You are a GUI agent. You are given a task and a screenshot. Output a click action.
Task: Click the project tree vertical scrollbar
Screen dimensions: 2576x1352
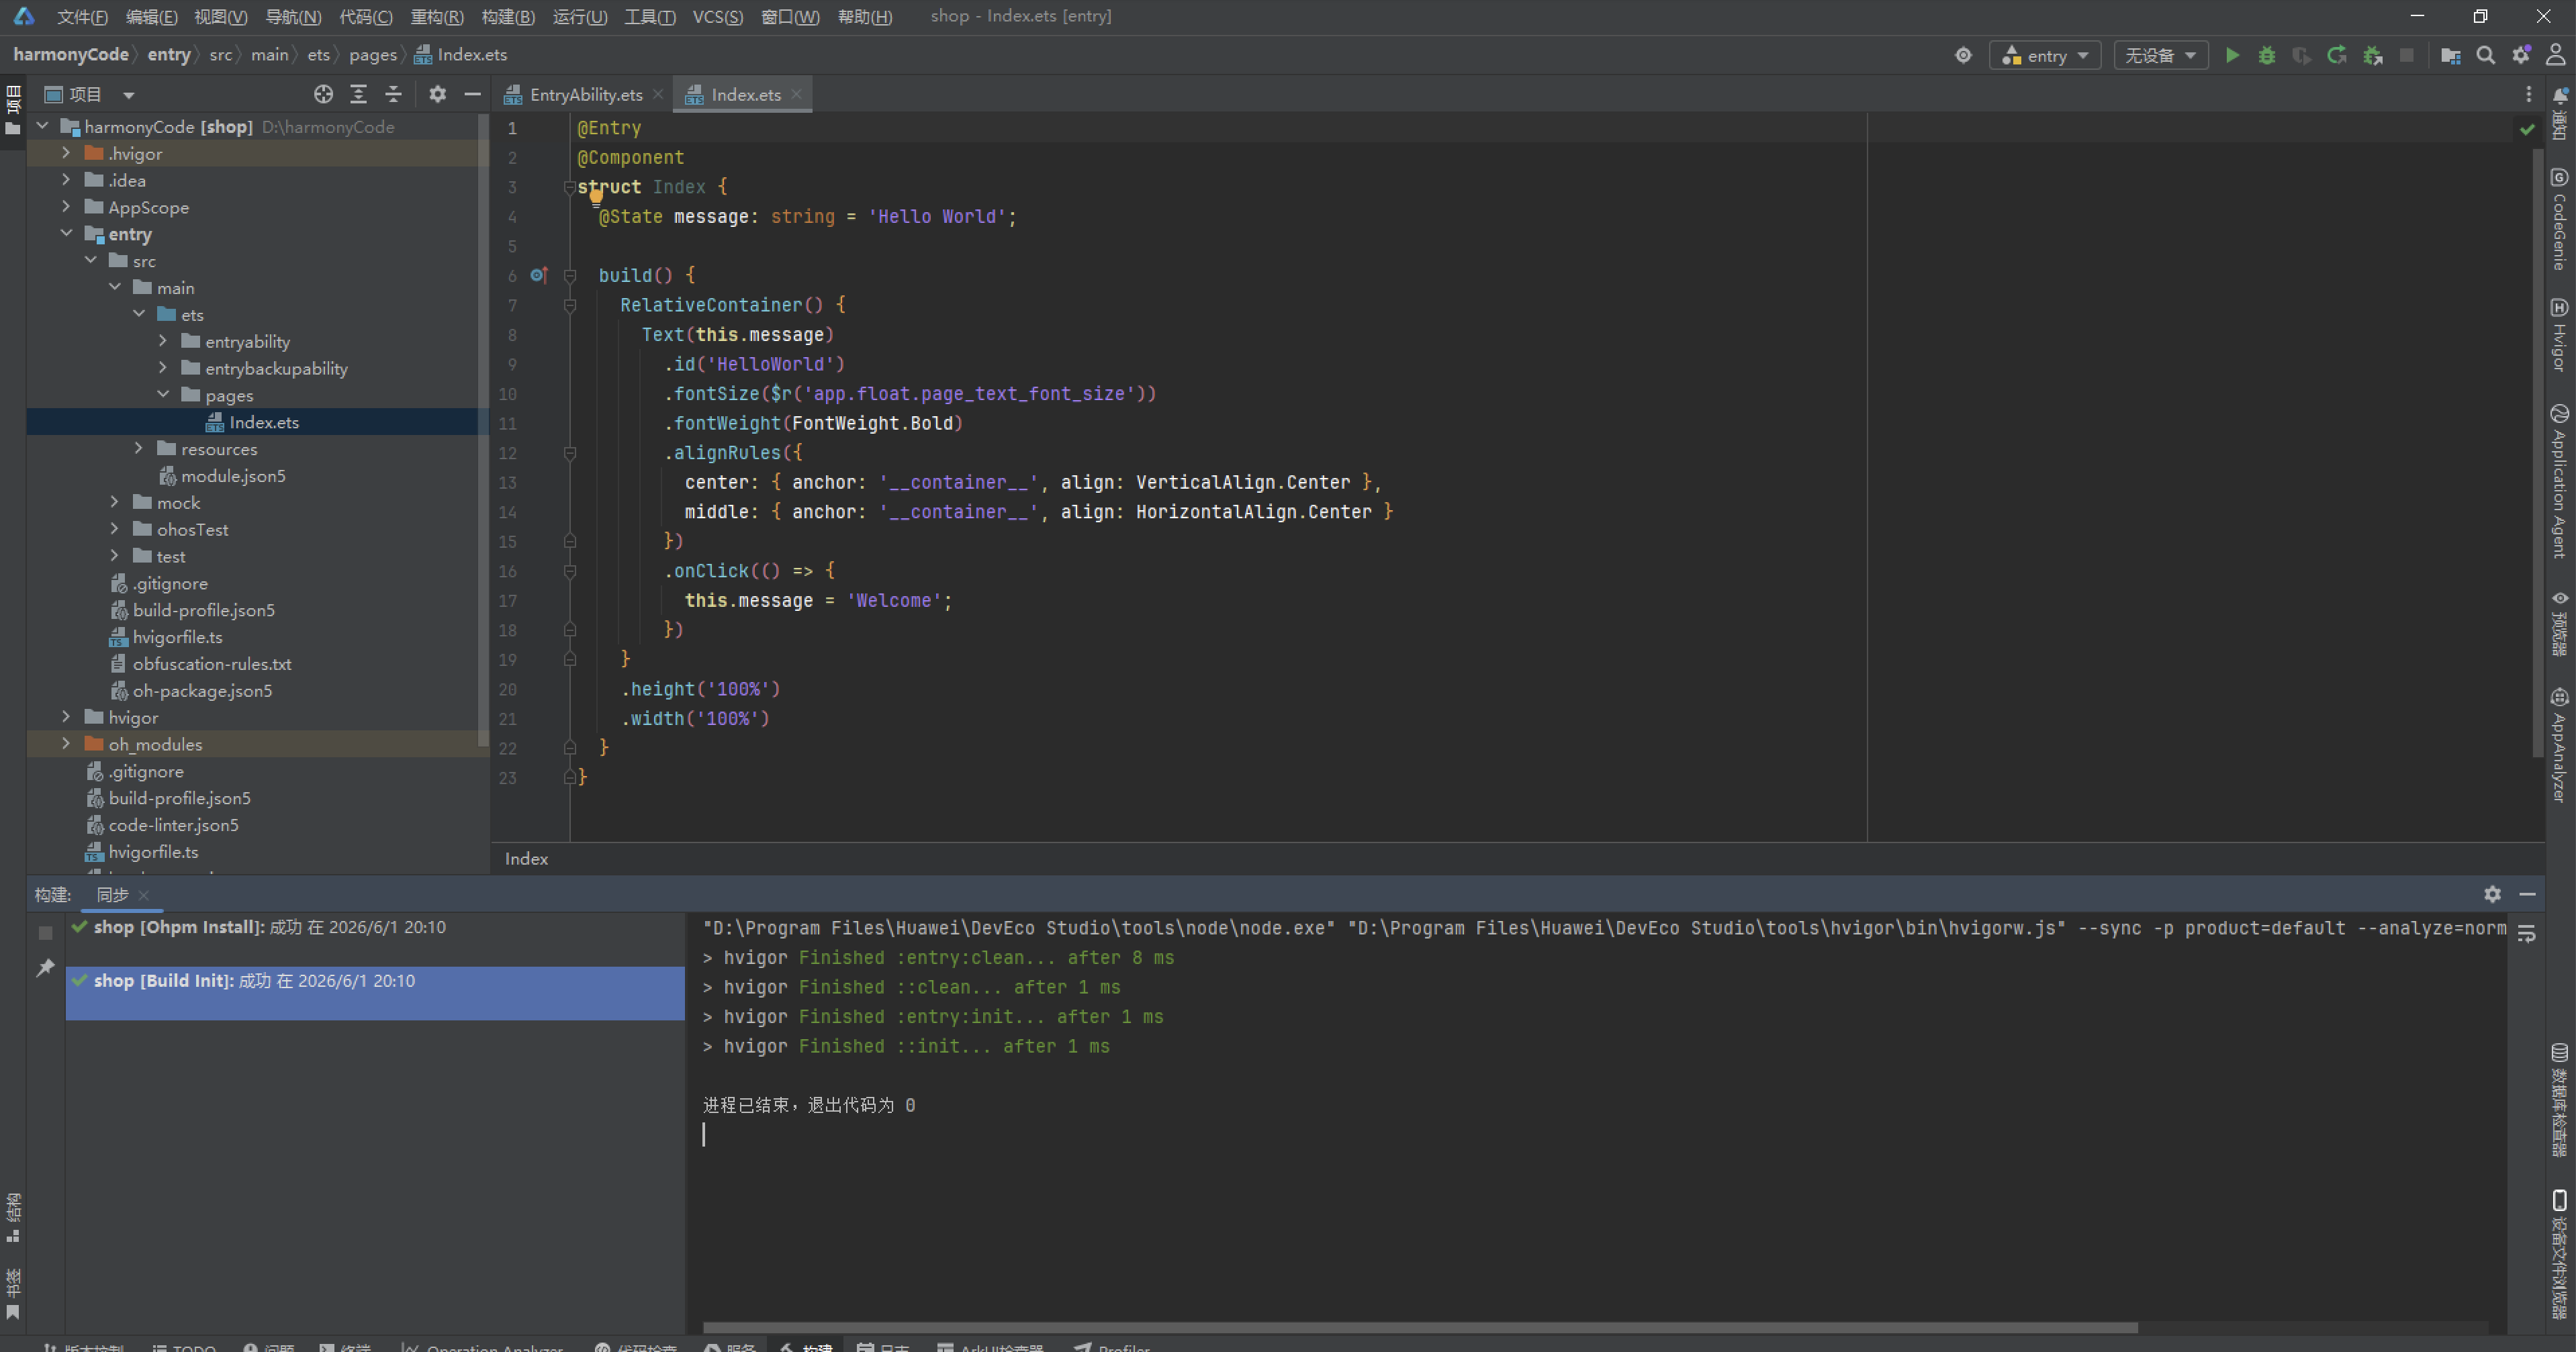(484, 430)
